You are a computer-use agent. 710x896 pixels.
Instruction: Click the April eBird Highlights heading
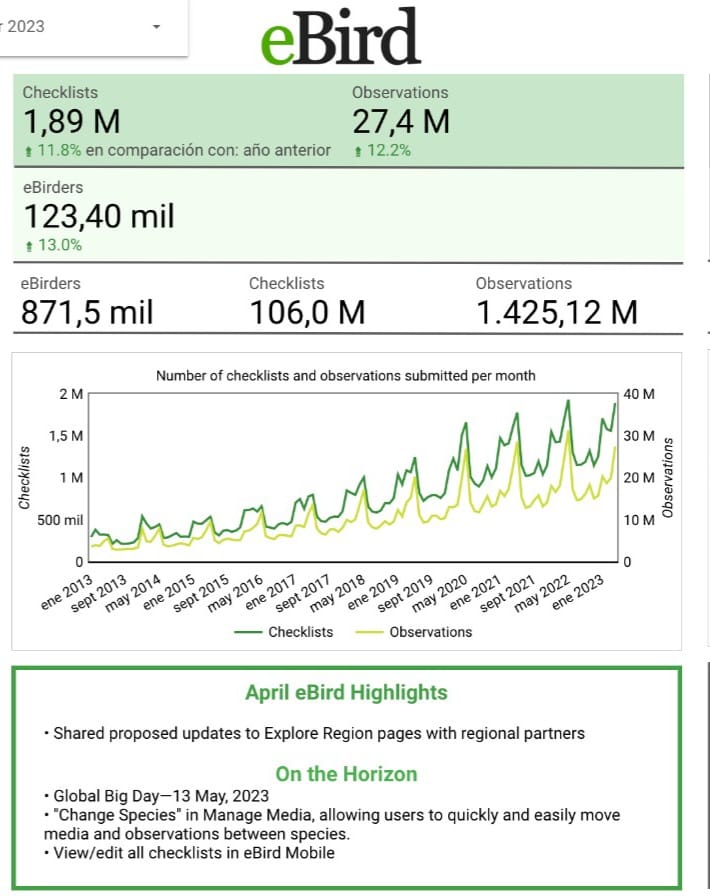tap(346, 692)
